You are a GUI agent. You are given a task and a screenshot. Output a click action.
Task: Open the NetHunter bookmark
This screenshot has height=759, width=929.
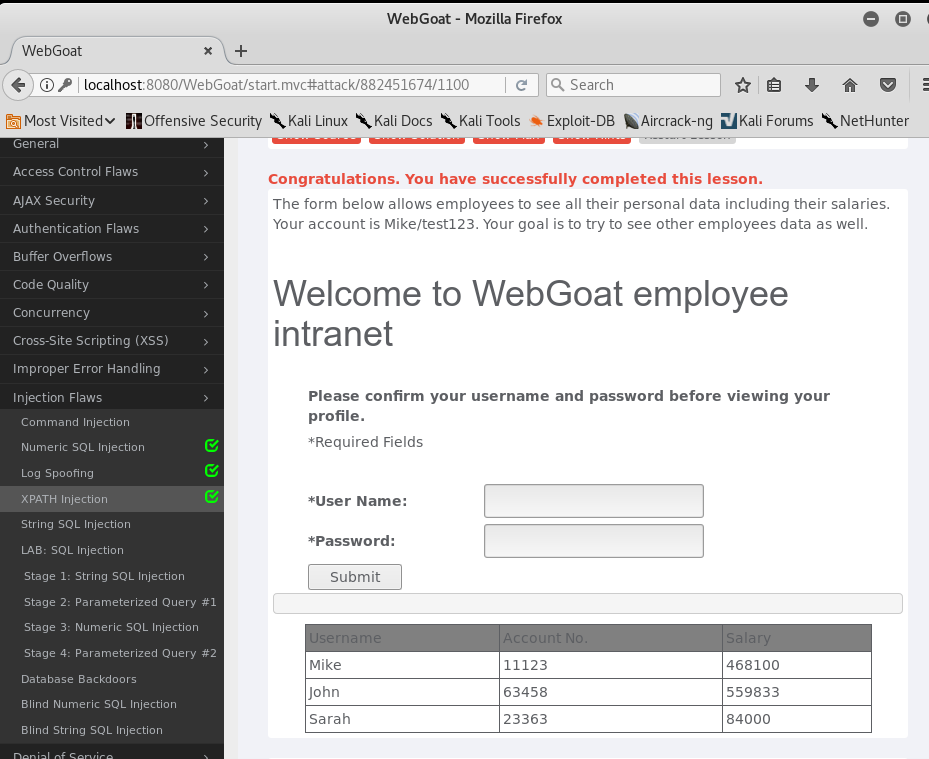(x=865, y=121)
